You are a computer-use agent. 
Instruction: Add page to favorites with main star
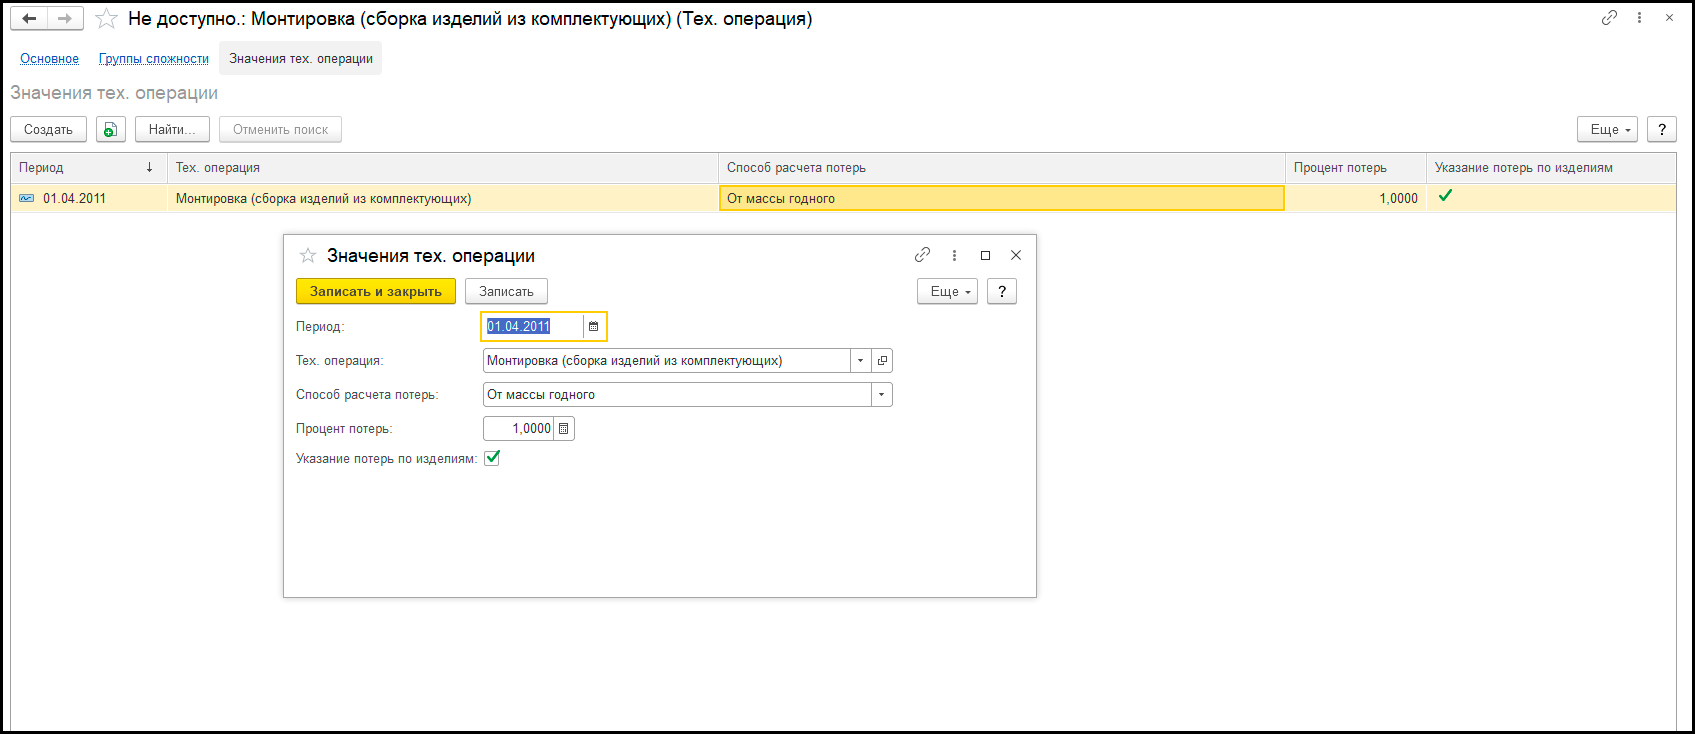tap(106, 19)
